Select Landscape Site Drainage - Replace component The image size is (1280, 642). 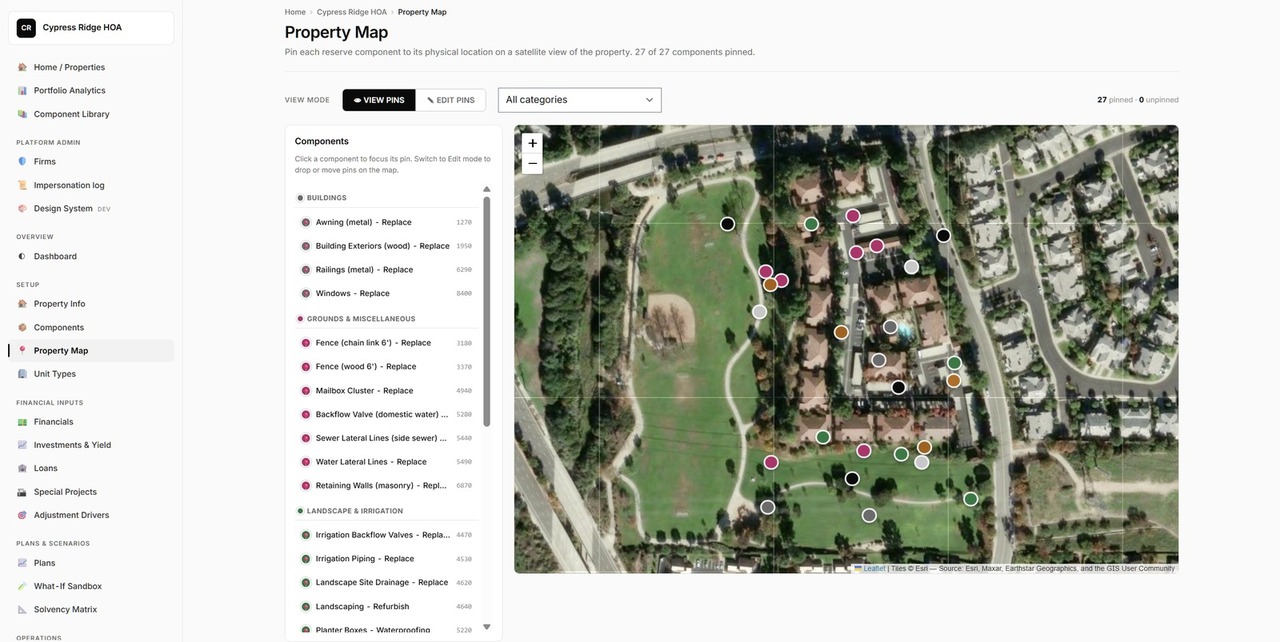click(x=387, y=582)
